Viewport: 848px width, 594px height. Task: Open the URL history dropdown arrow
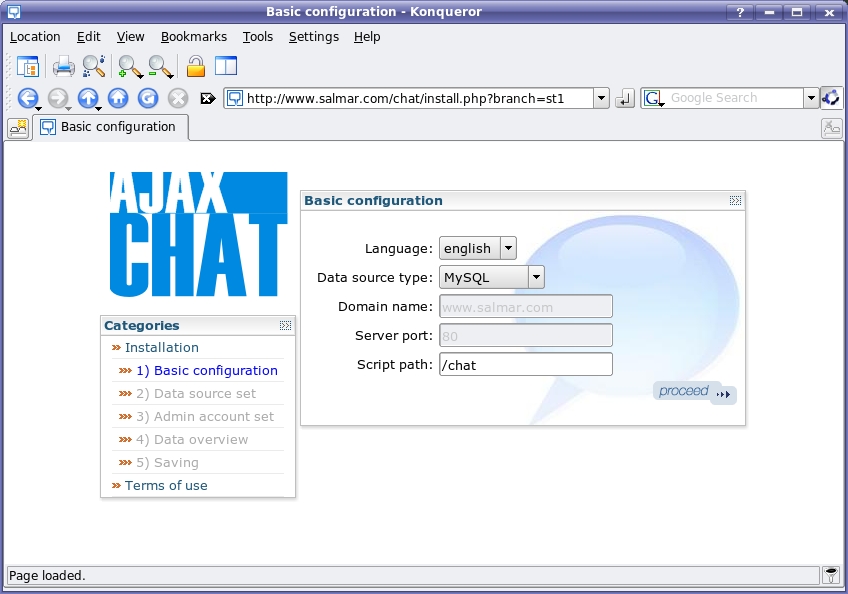(x=601, y=98)
